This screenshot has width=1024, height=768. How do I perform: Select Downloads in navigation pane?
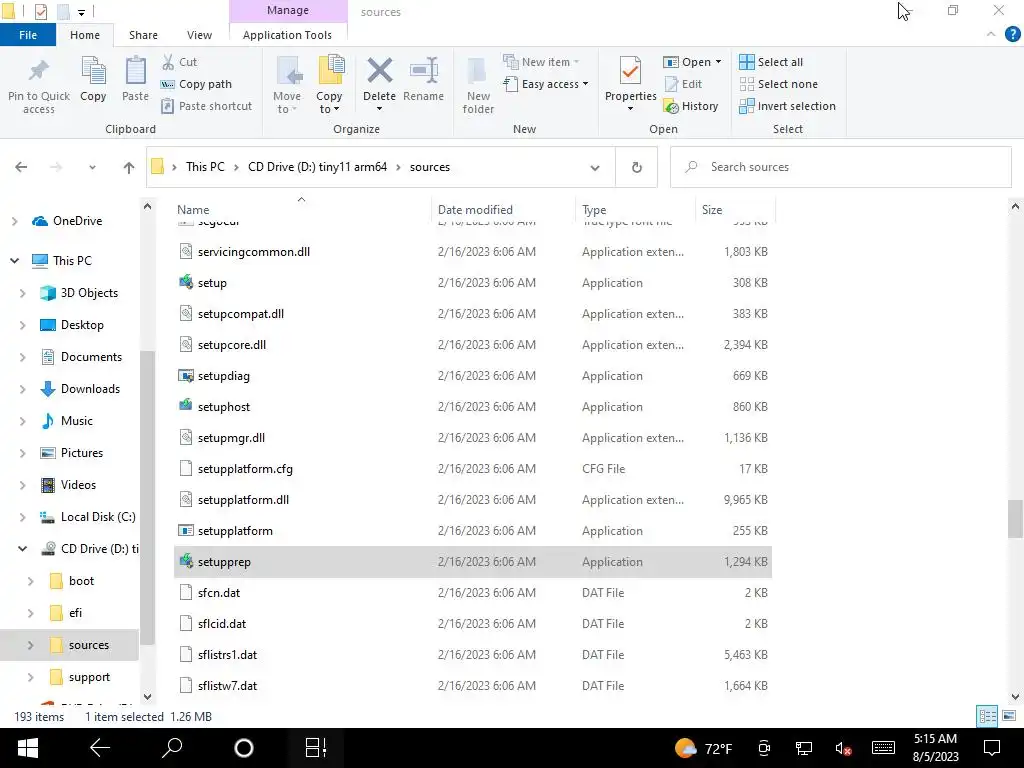(90, 389)
